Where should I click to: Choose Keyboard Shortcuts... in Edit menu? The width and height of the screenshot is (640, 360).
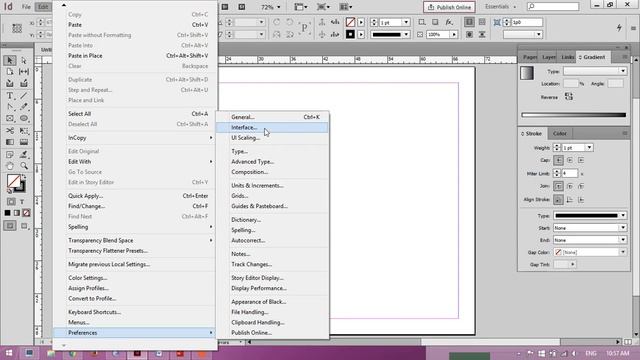(135, 312)
